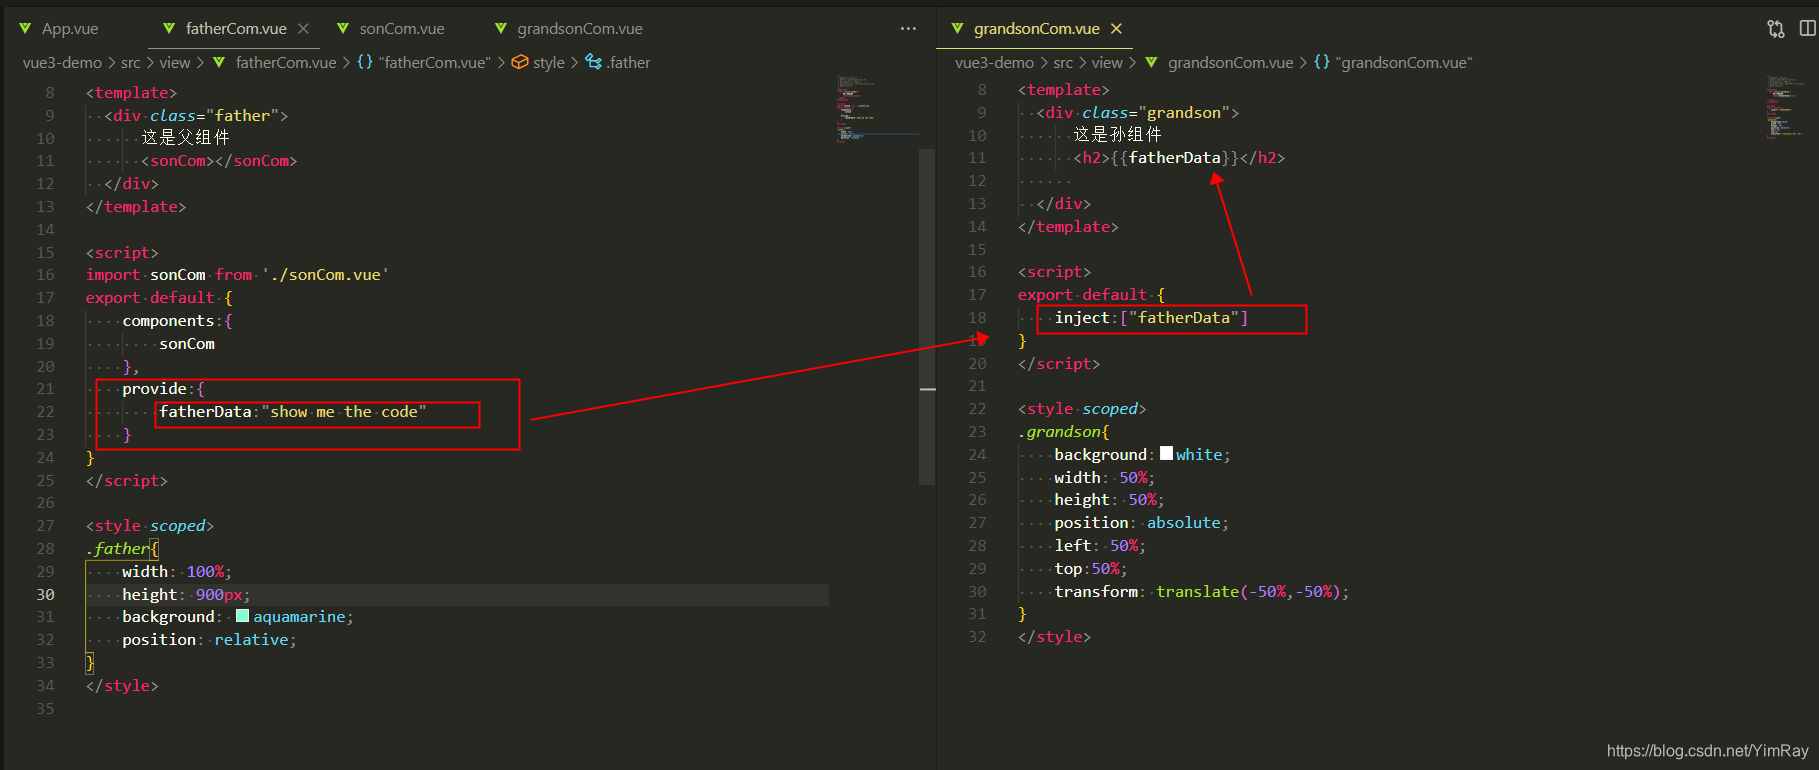Close the right grandsonCom.vue tab with its X
The height and width of the screenshot is (770, 1819).
[x=1117, y=29]
